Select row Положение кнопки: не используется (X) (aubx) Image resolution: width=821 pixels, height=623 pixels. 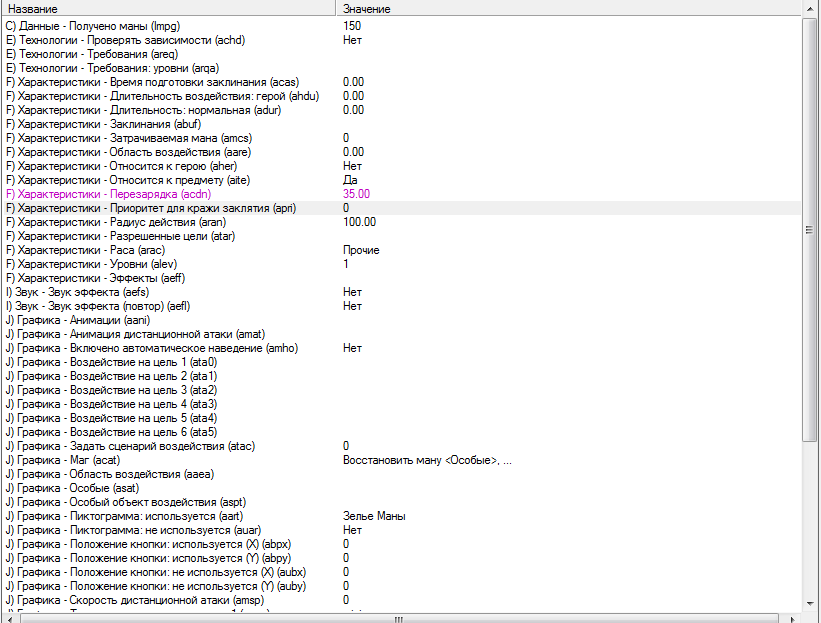tap(402, 572)
